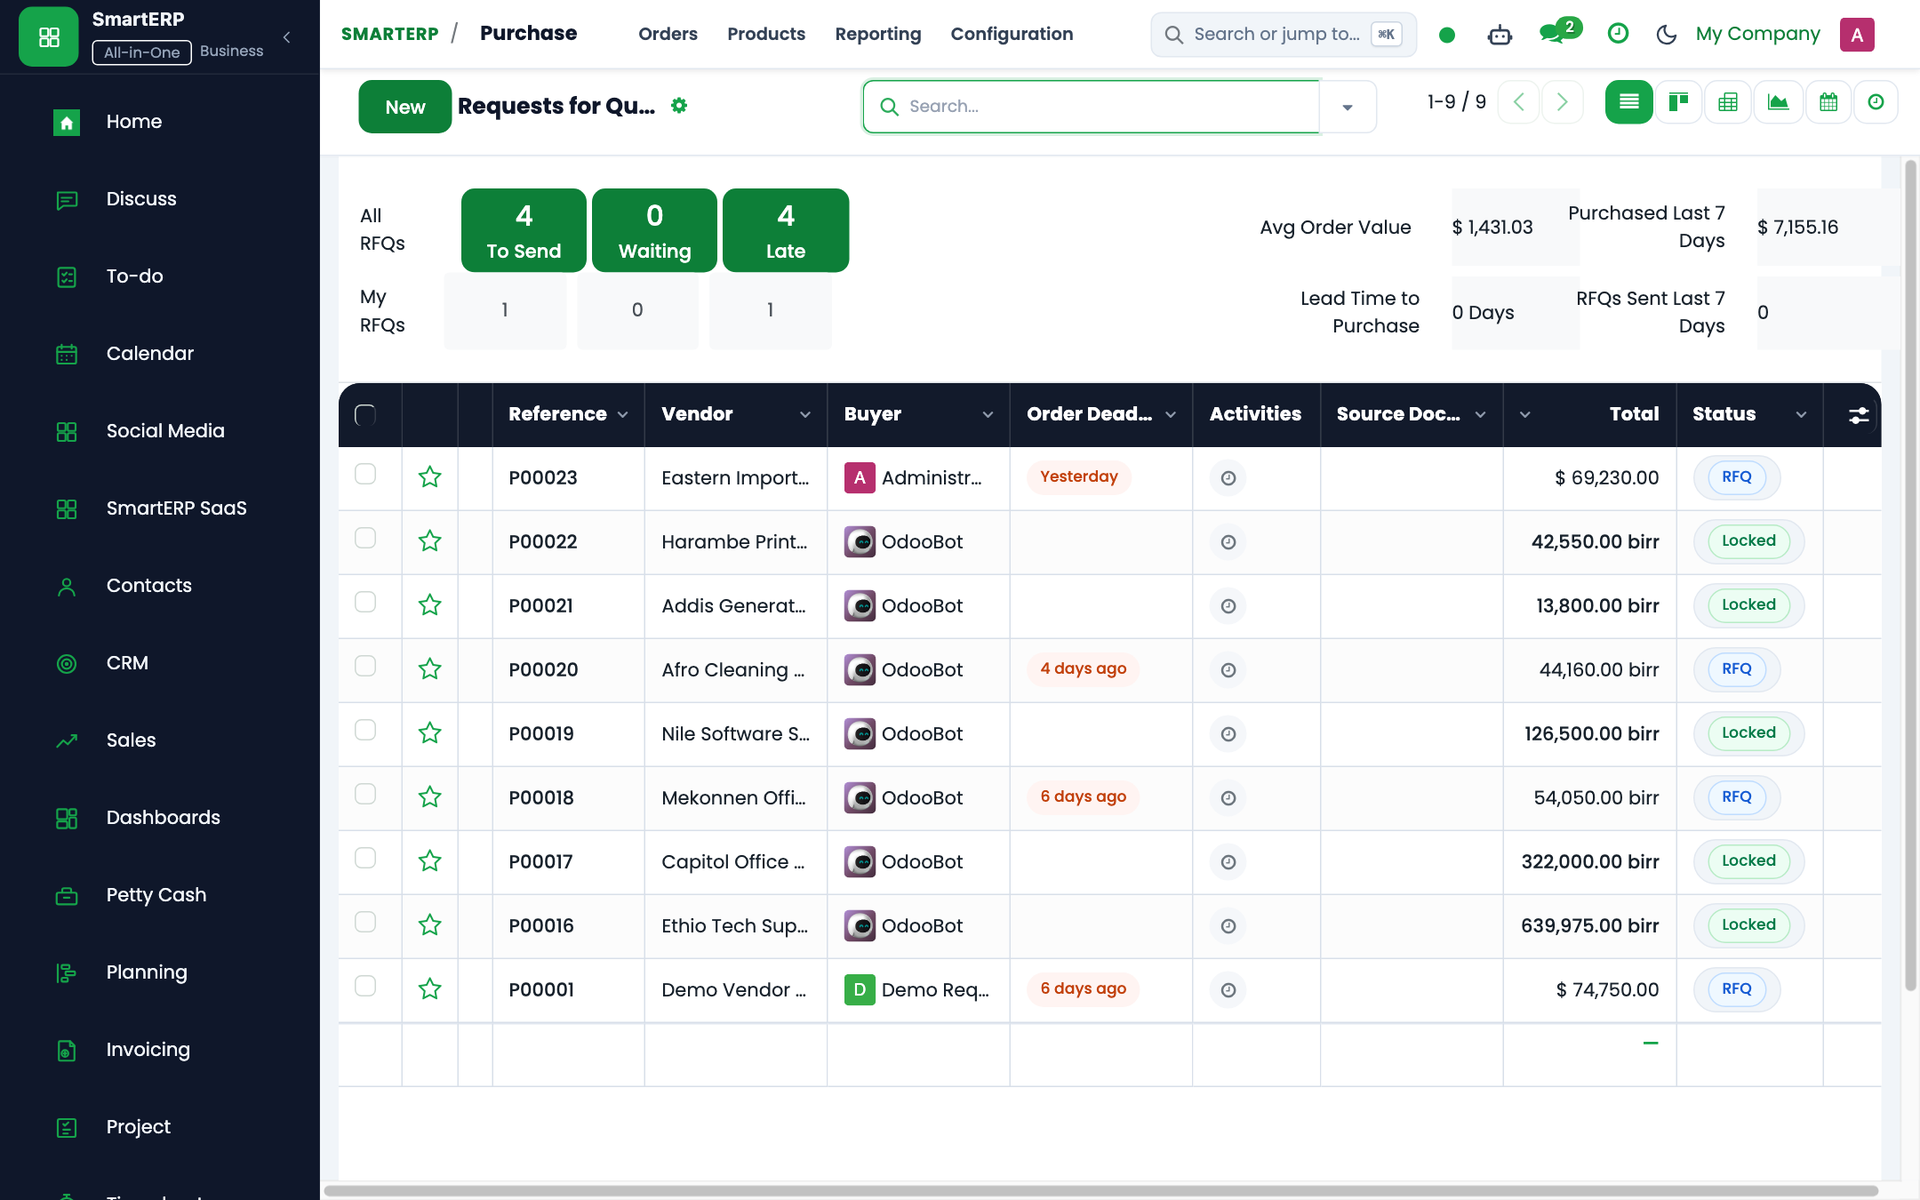This screenshot has height=1200, width=1920.
Task: Switch to the list view
Action: (1628, 102)
